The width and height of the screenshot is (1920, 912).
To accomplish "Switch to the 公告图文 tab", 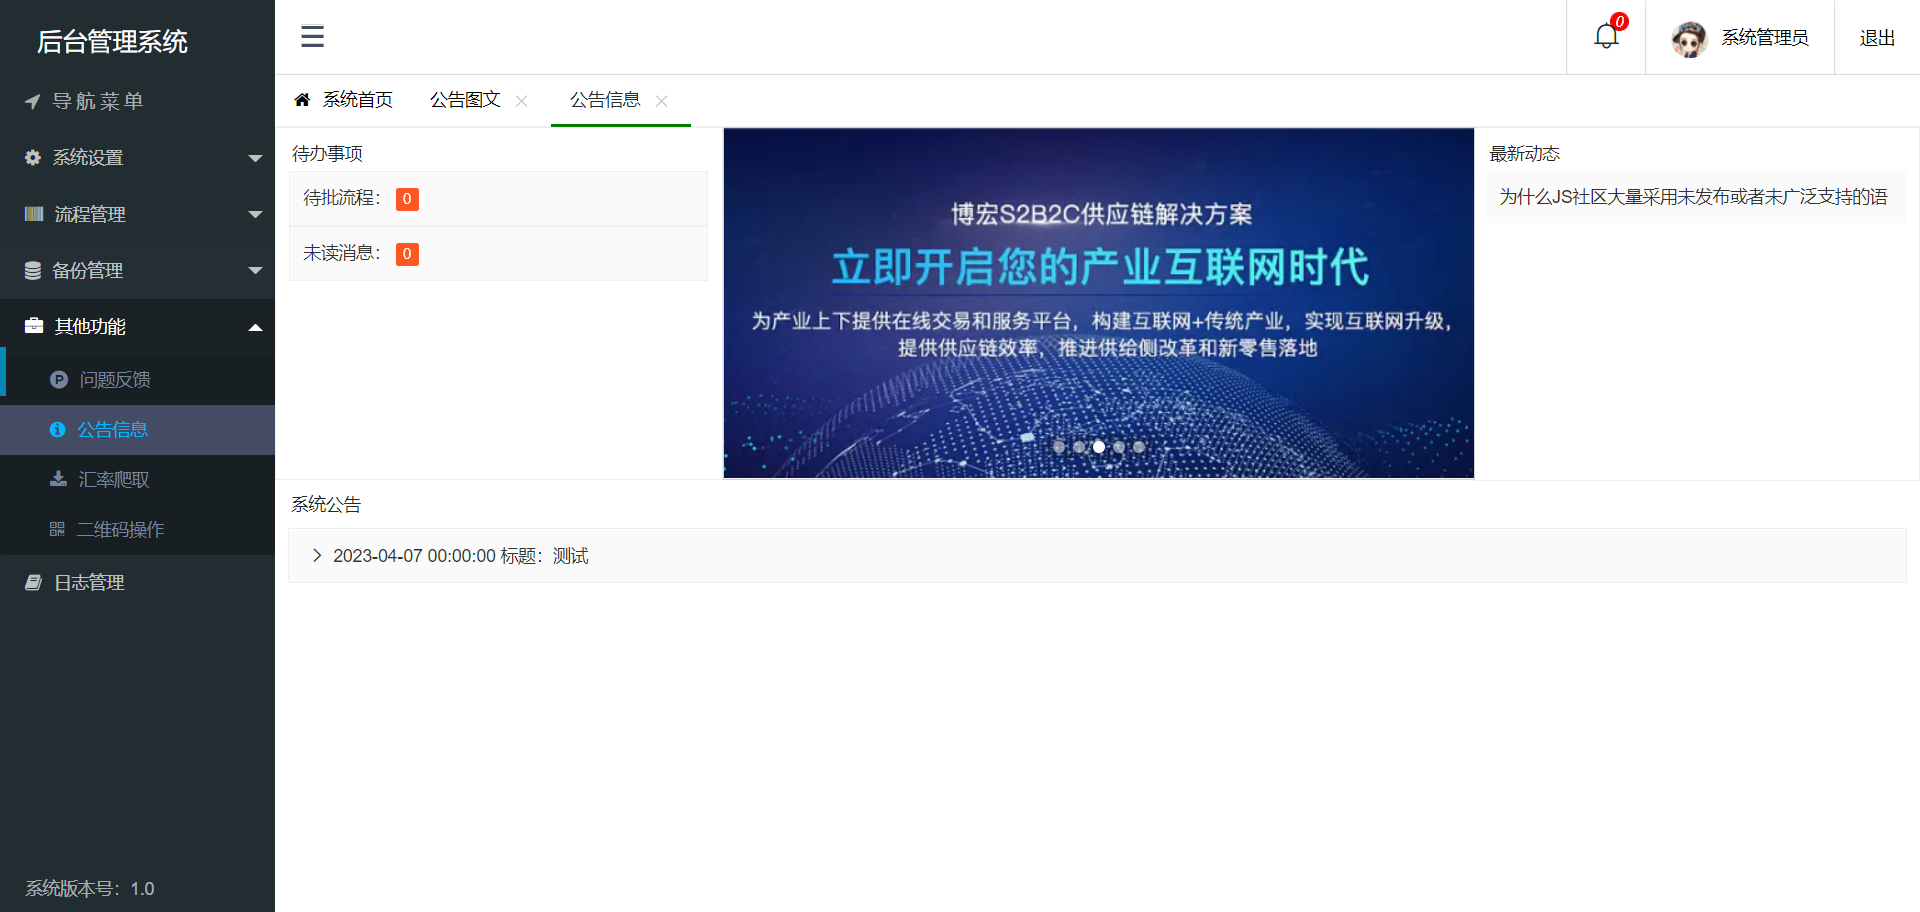I will pos(466,99).
